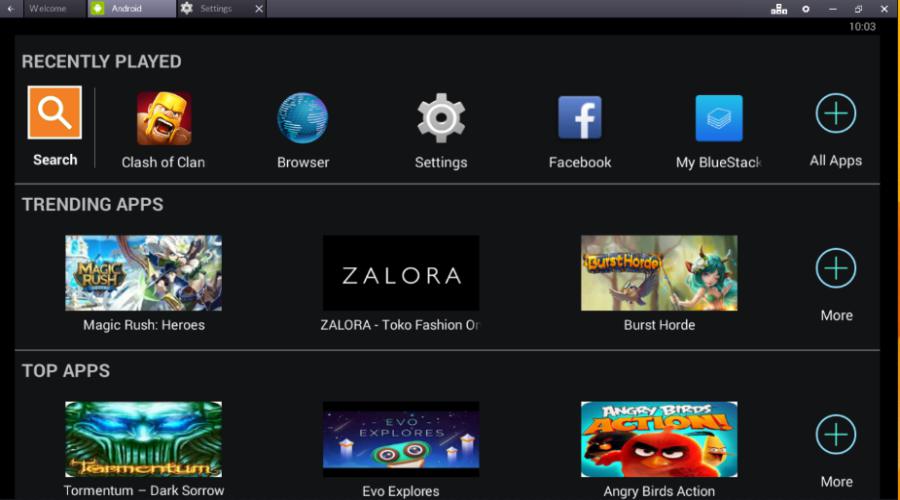This screenshot has height=500, width=900.
Task: Click the Angry Birds Action title text
Action: tap(659, 491)
